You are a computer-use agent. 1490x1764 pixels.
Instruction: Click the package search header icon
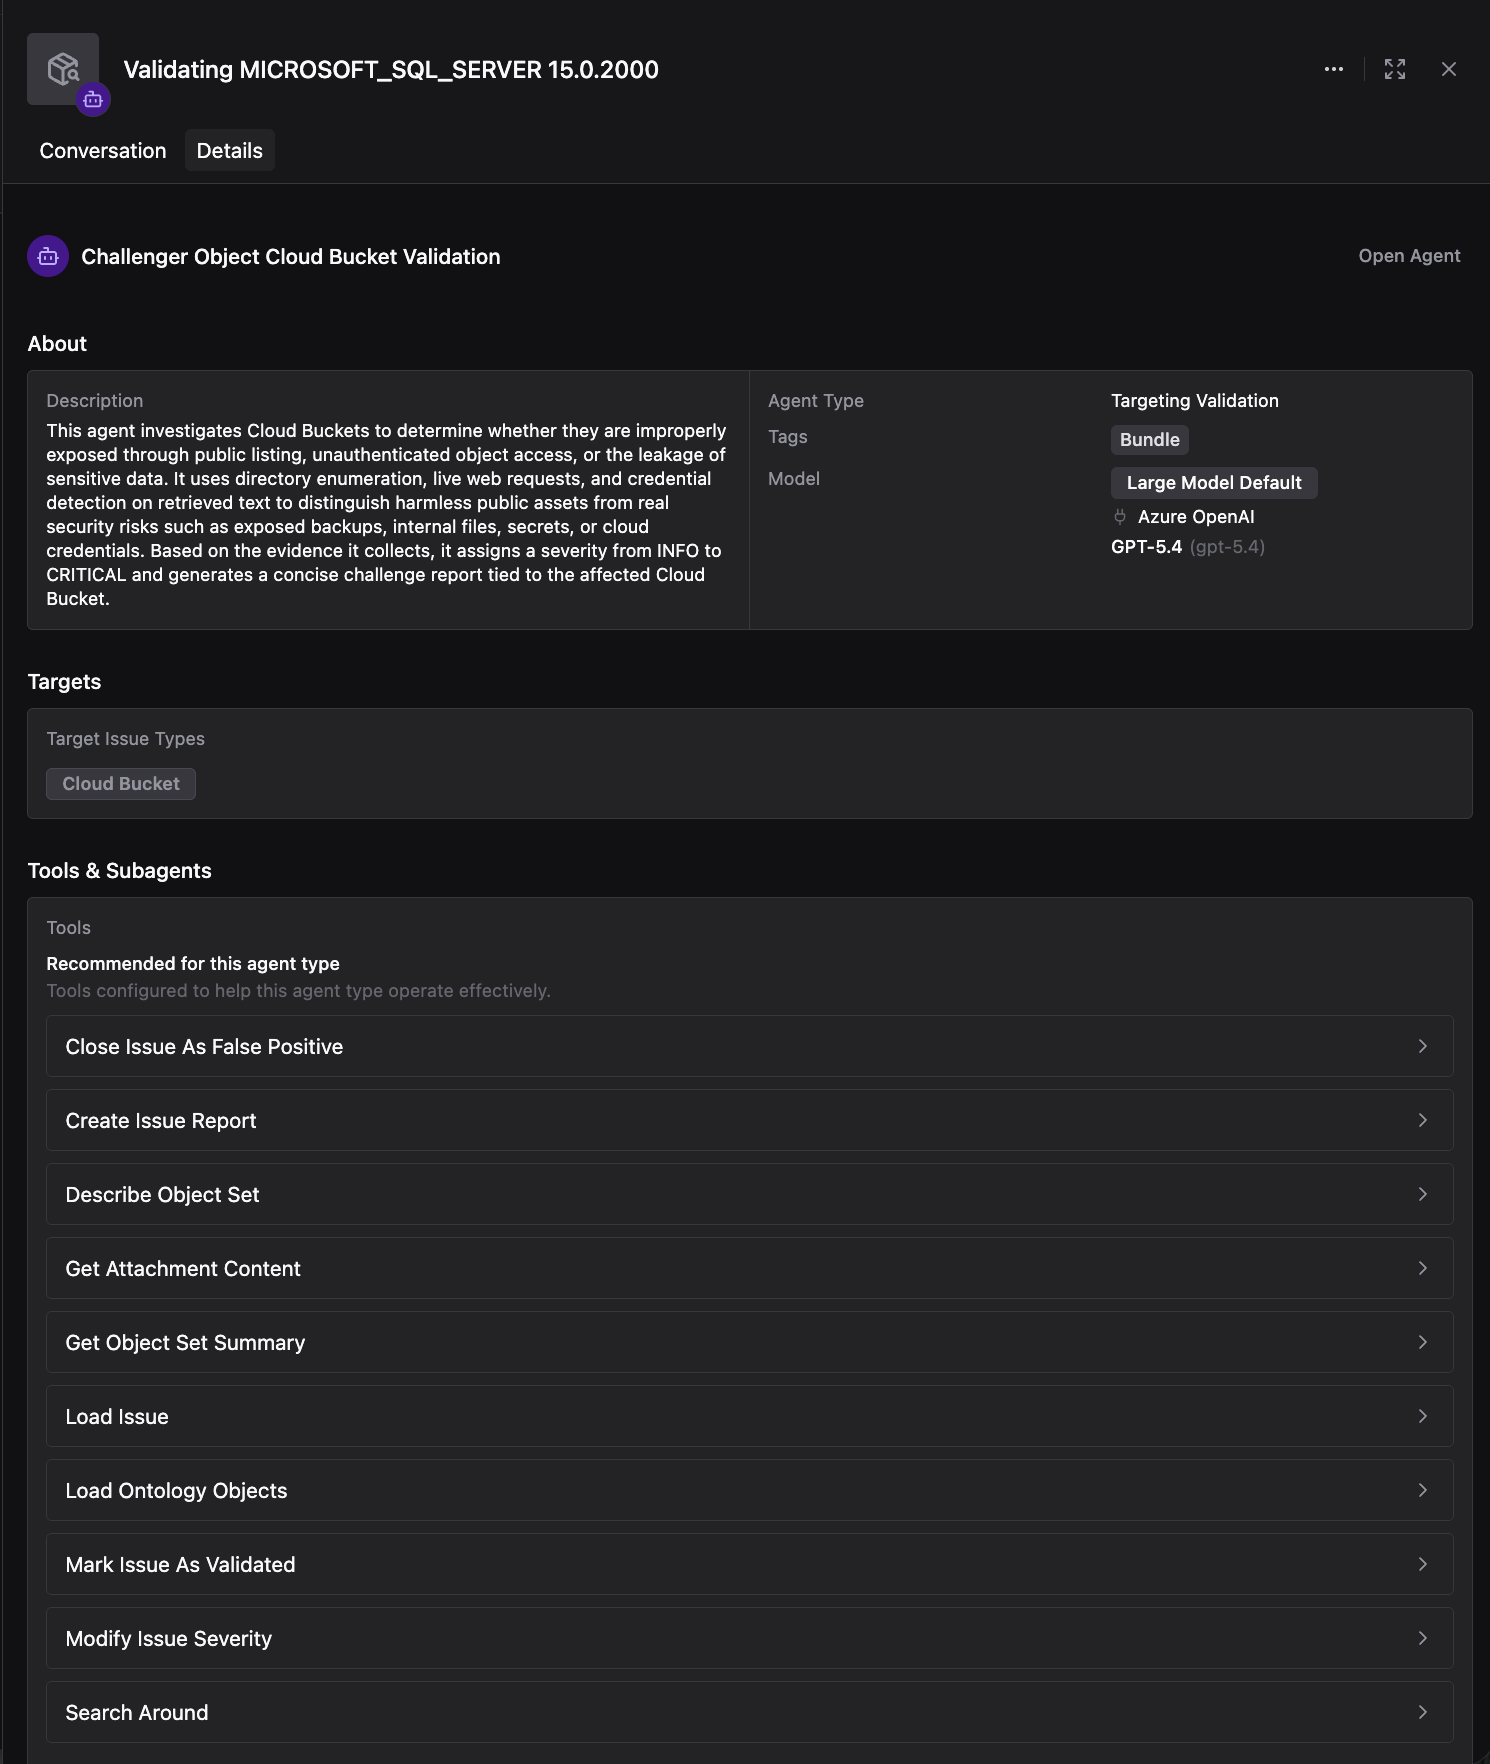[x=63, y=69]
